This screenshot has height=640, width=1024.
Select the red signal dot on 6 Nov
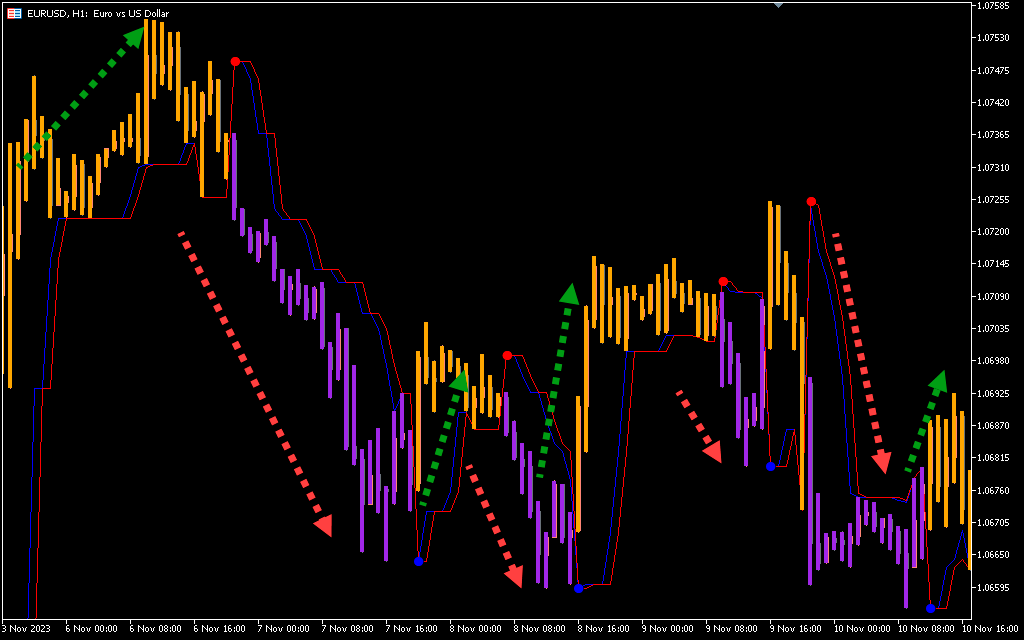click(x=235, y=61)
